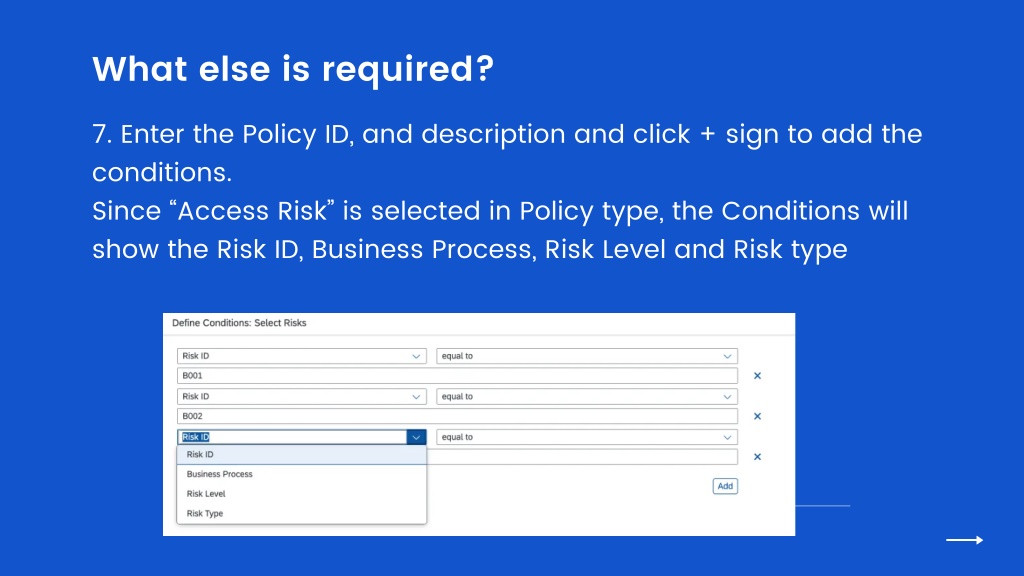Screen dimensions: 1024x576
Task: Open second row's 'equal to' operator dropdown
Action: [587, 396]
